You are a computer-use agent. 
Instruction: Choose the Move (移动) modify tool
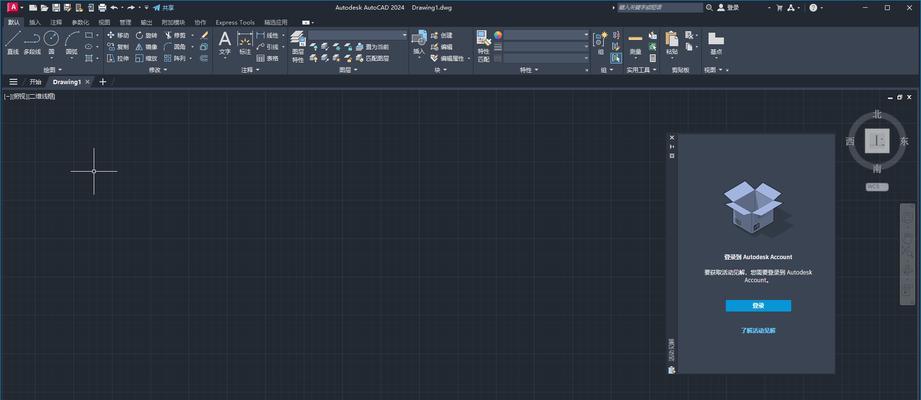[118, 35]
